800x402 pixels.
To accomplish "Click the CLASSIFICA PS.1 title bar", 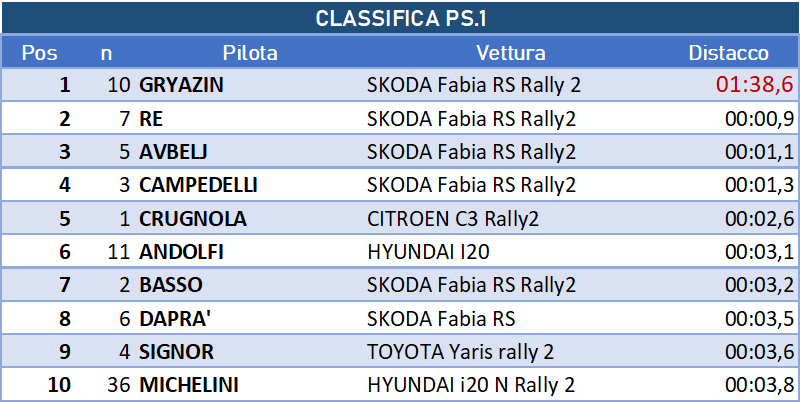I will pyautogui.click(x=400, y=18).
